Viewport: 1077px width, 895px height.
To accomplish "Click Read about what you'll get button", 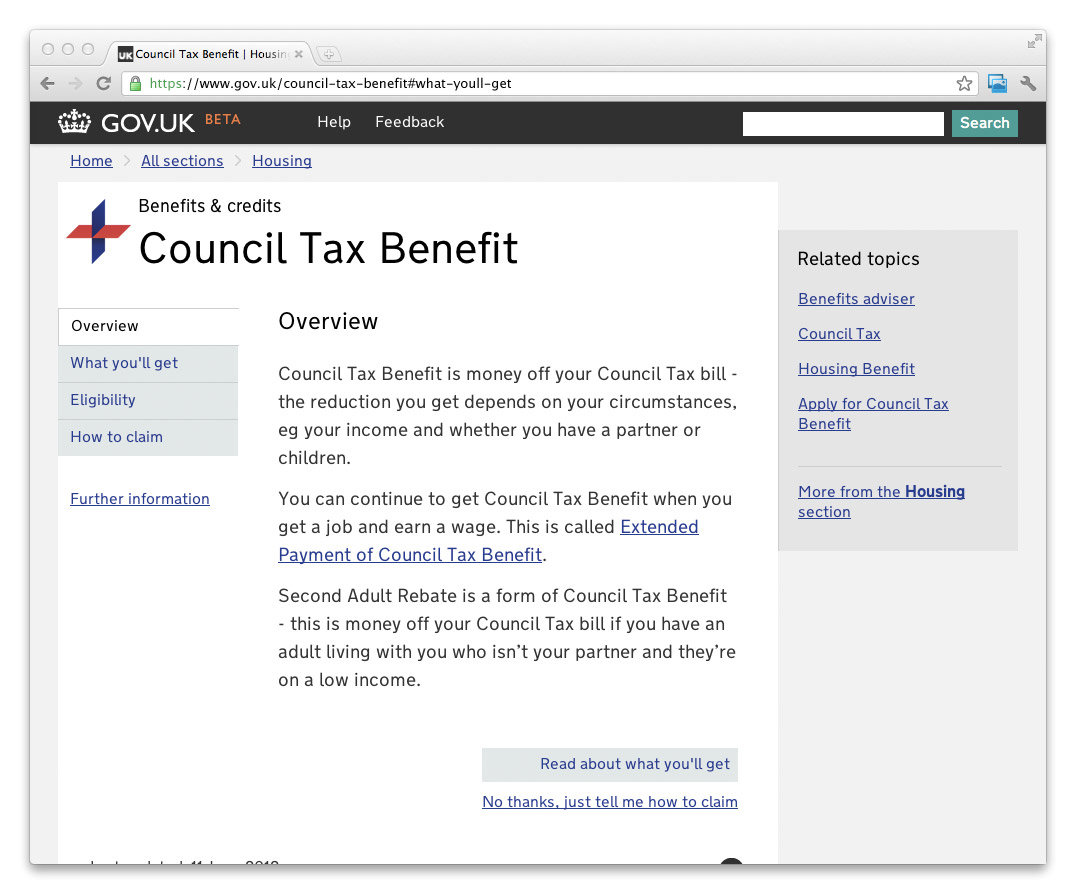I will point(610,764).
